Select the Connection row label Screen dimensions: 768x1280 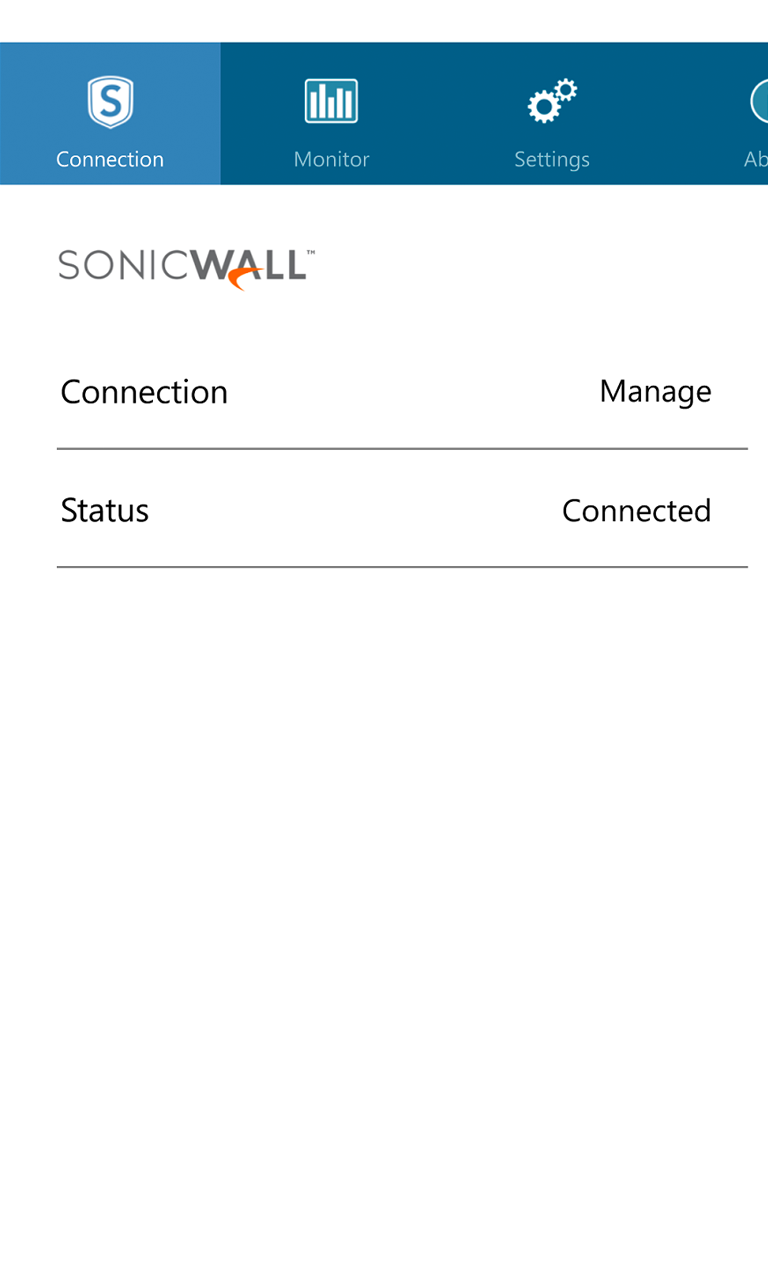(144, 391)
